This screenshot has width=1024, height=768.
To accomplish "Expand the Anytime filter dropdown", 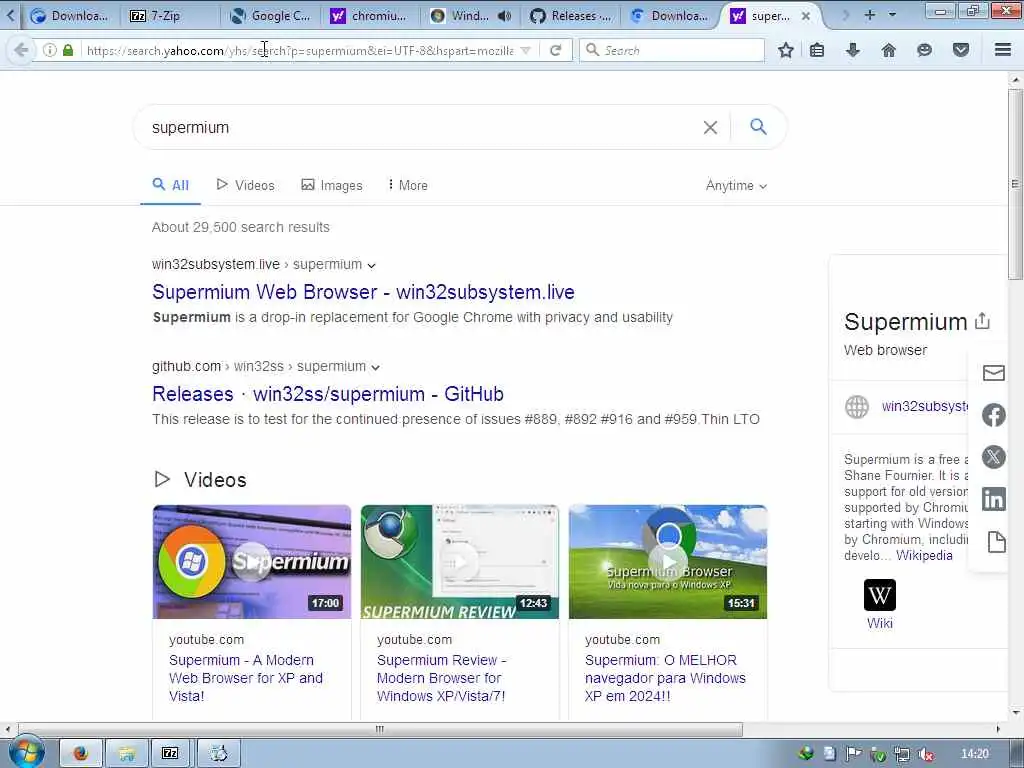I will 736,185.
